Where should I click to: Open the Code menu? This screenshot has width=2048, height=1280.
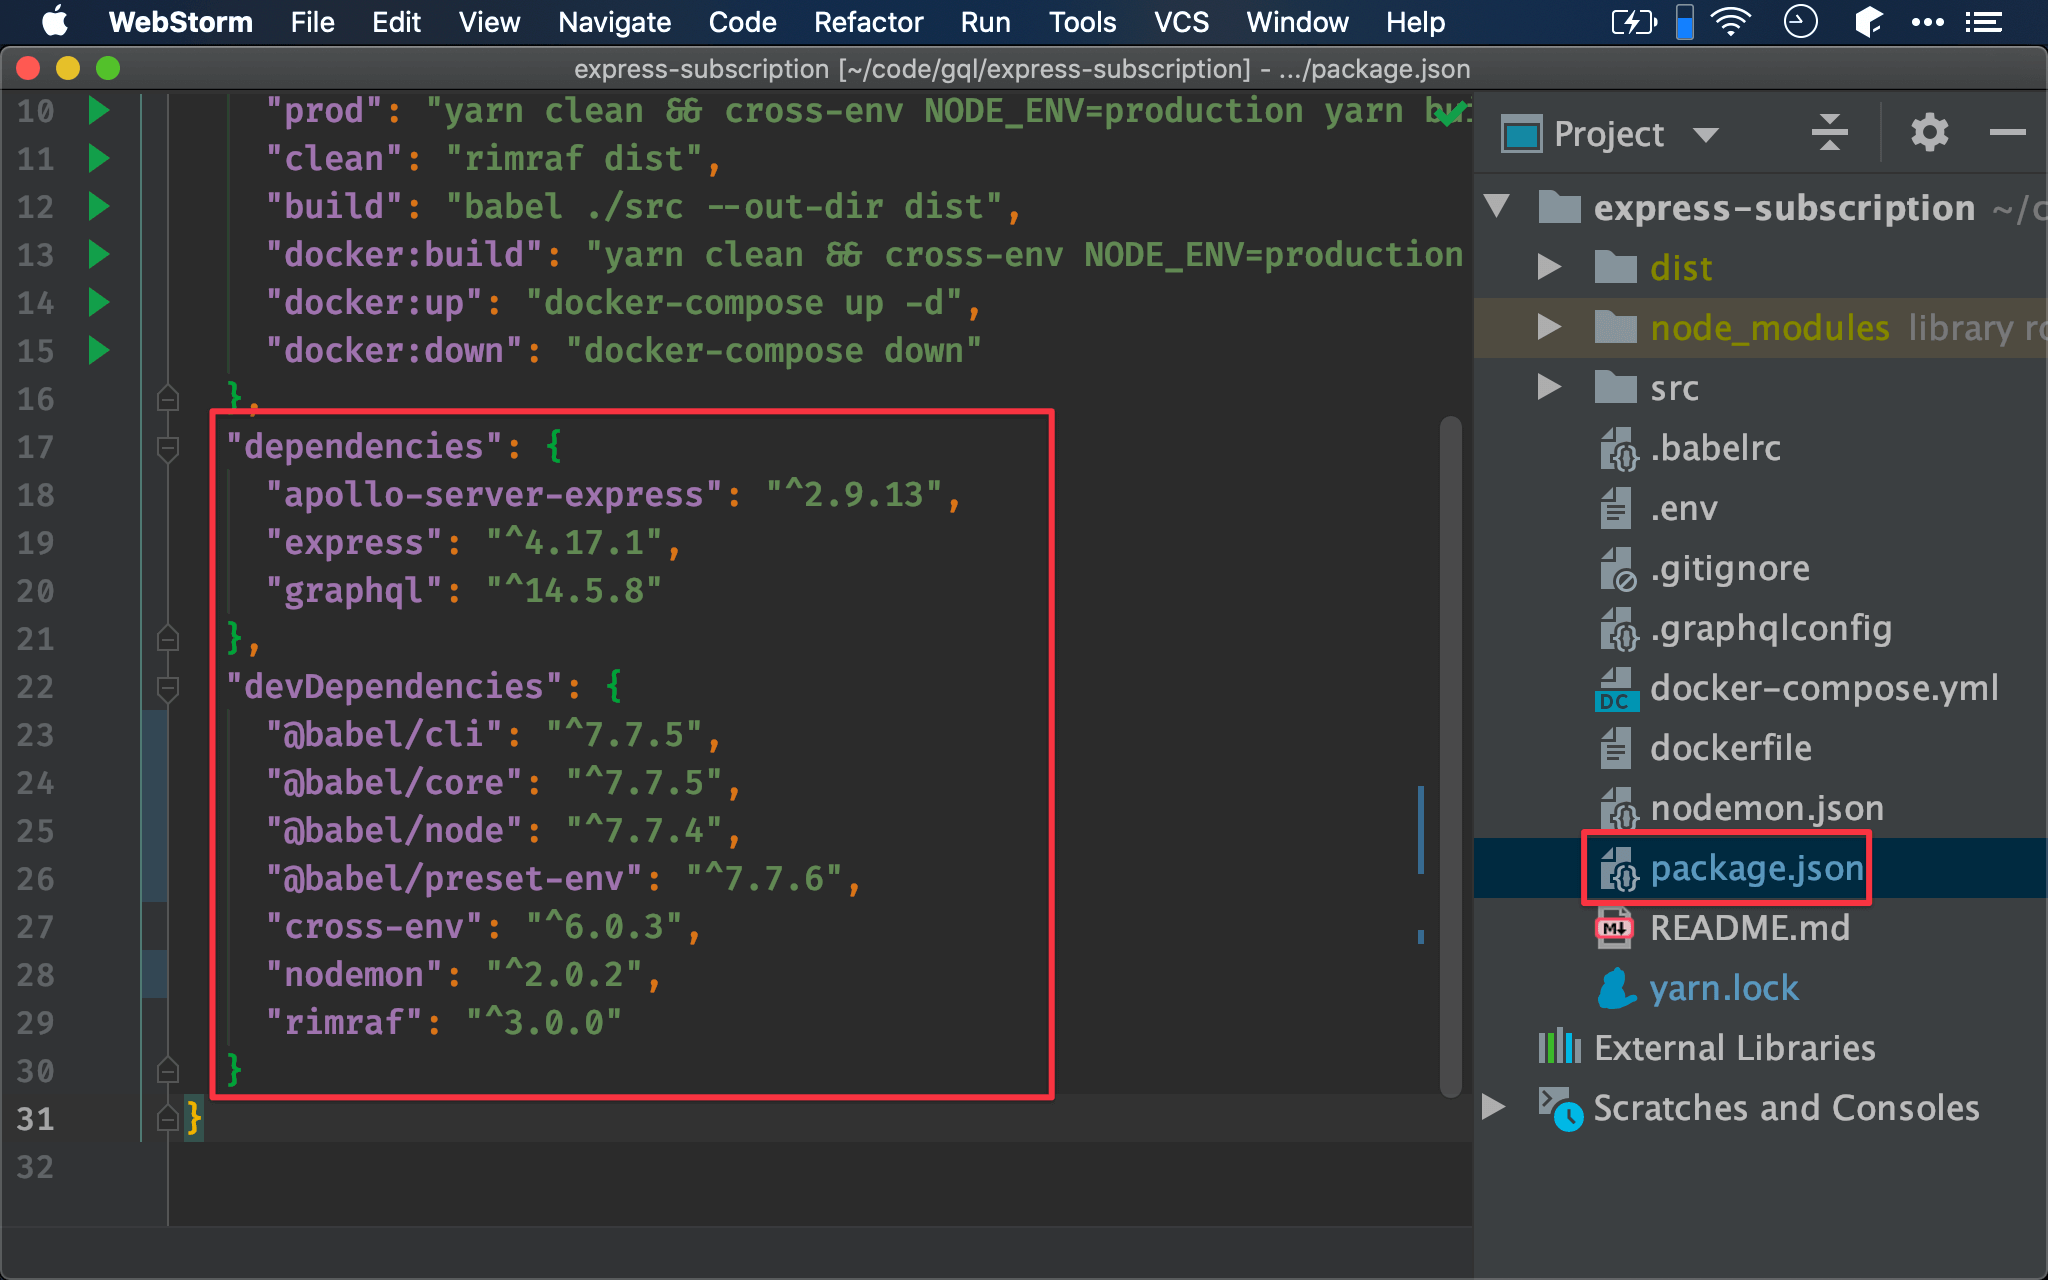tap(742, 22)
